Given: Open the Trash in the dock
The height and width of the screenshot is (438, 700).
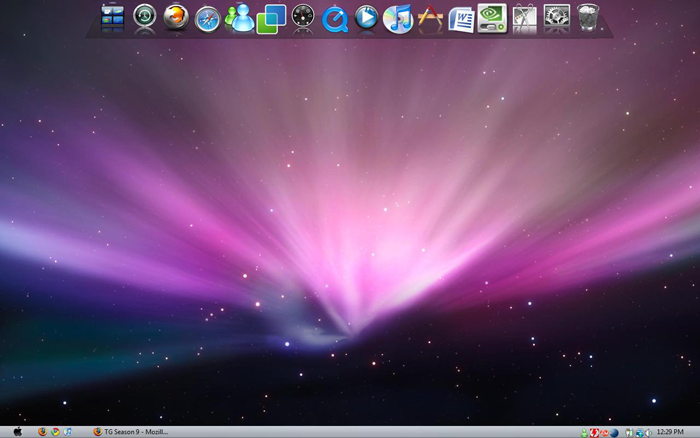Looking at the screenshot, I should 588,17.
